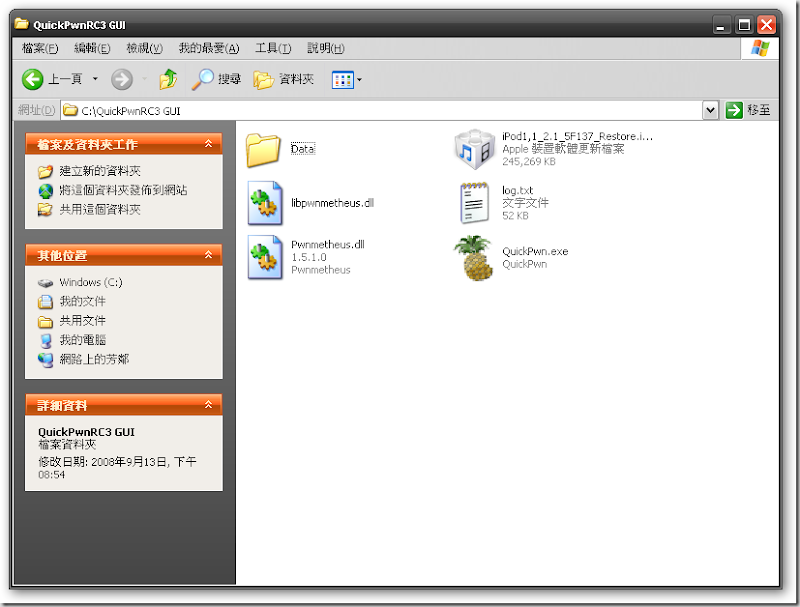Click the iPod1,1_2.1_5F137_Restore filename text
Viewport: 800px width, 607px height.
[x=577, y=136]
